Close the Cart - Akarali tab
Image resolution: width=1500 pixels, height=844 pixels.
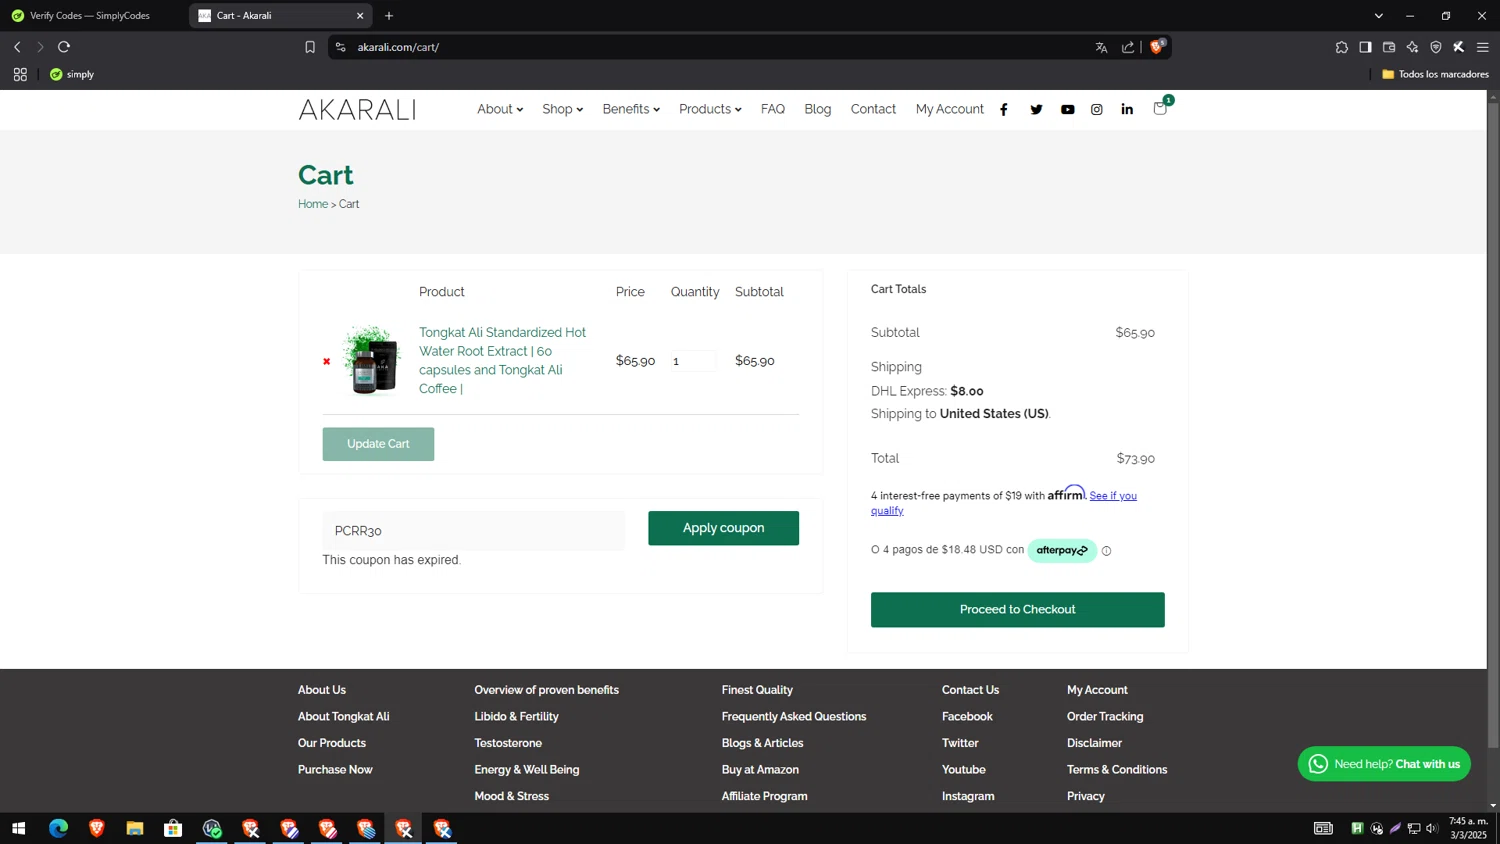(360, 16)
